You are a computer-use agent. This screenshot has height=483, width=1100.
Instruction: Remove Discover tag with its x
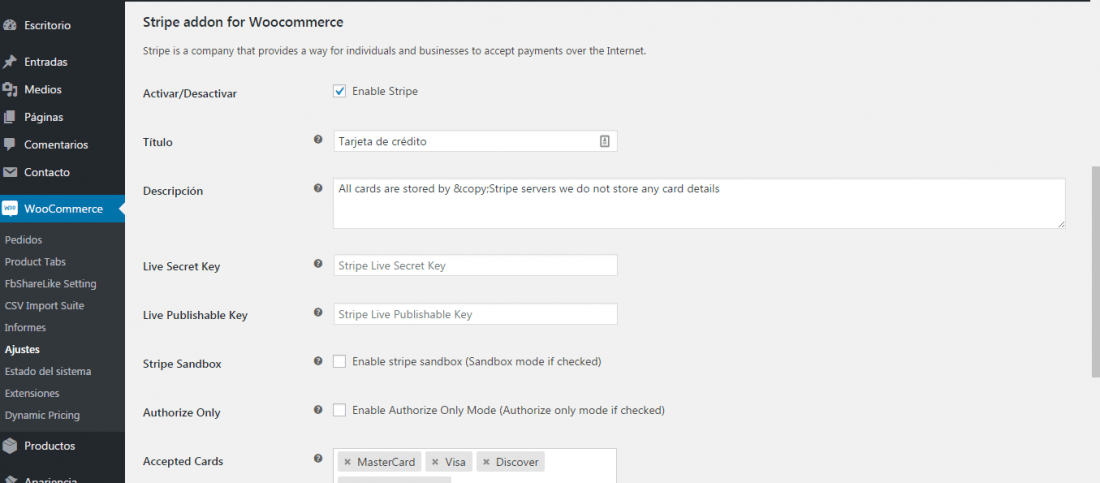[x=486, y=462]
